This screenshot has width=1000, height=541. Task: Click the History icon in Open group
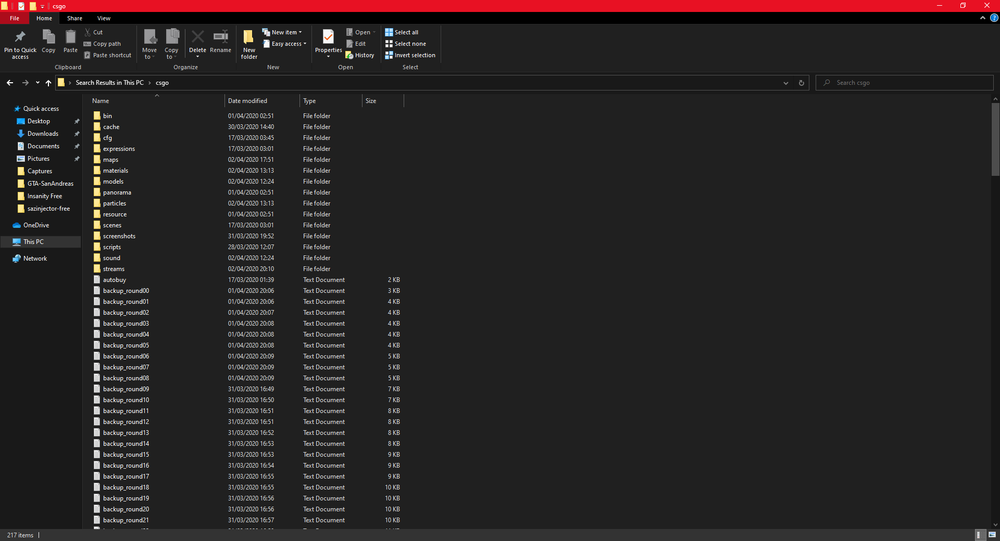click(x=359, y=55)
